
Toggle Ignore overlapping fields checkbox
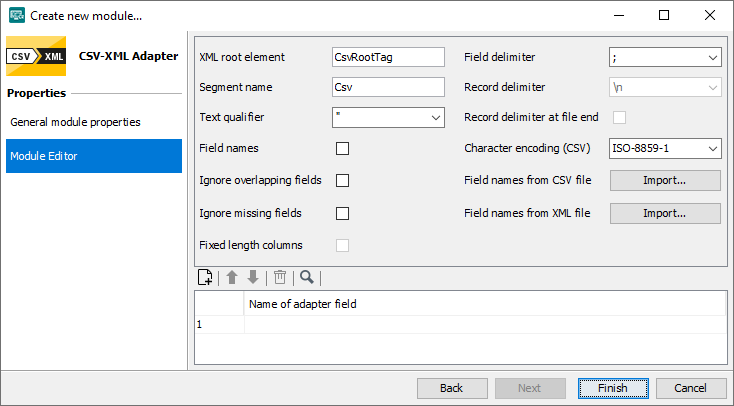pos(343,181)
